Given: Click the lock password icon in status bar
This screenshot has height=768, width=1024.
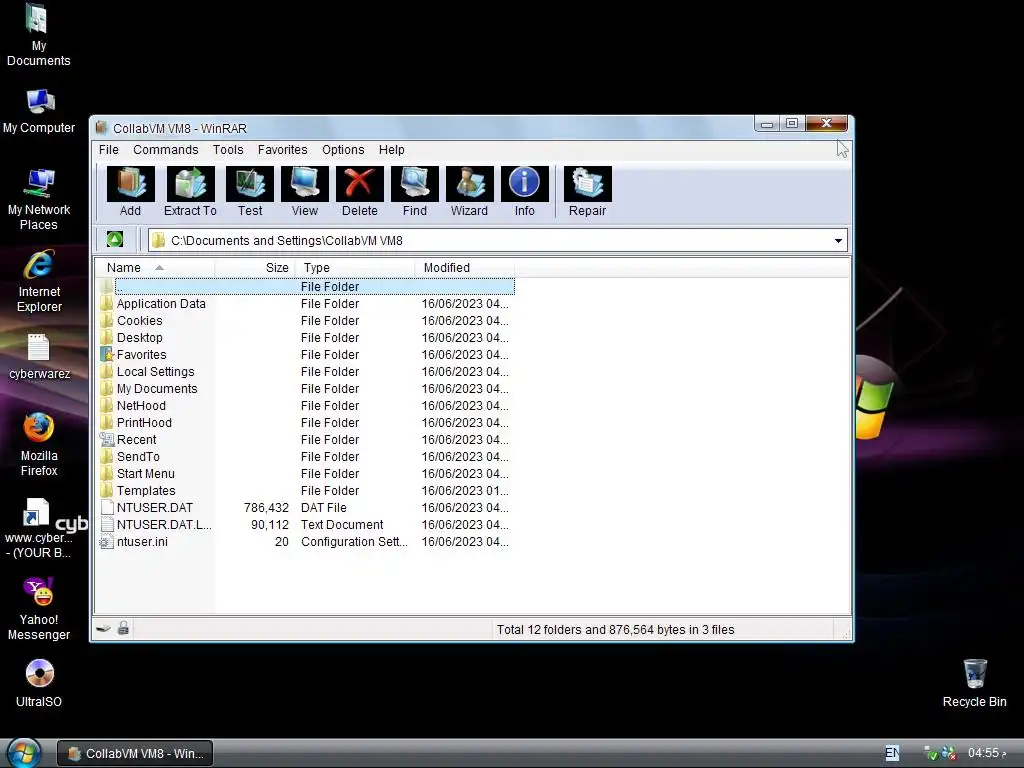Looking at the screenshot, I should coord(123,629).
